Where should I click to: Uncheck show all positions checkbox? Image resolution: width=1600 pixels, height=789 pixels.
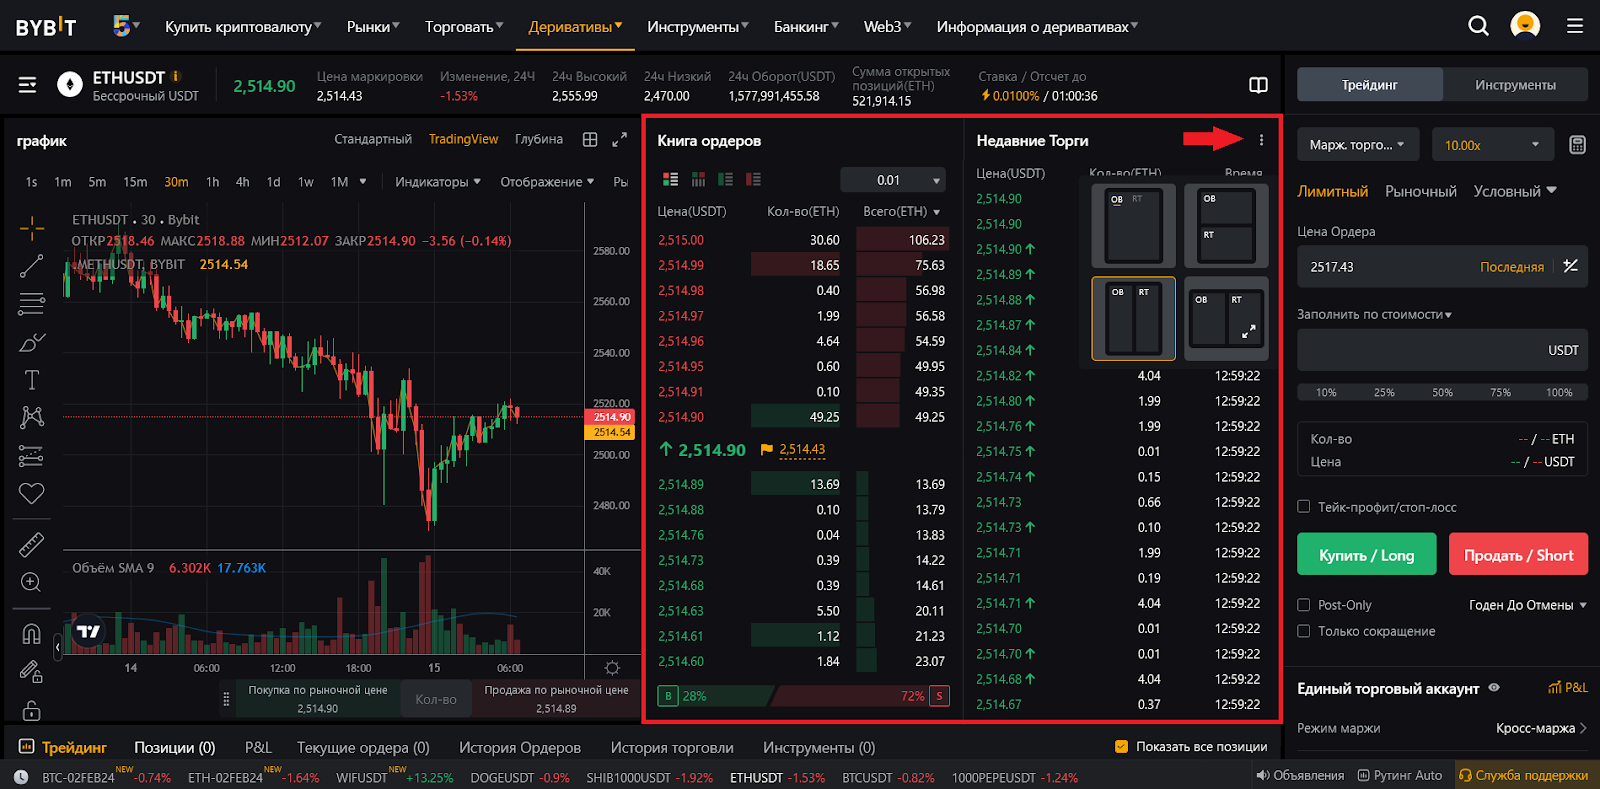(1121, 746)
